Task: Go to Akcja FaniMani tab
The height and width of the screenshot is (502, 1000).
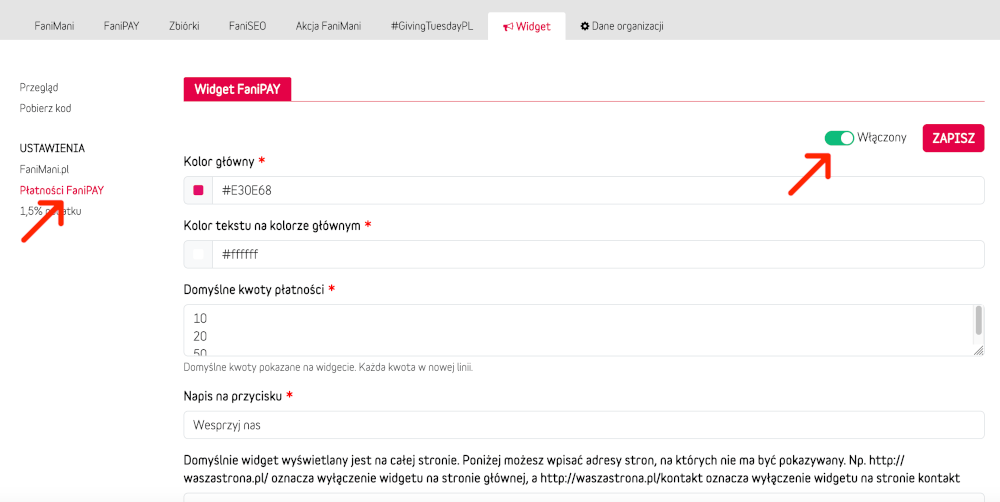Action: (328, 26)
